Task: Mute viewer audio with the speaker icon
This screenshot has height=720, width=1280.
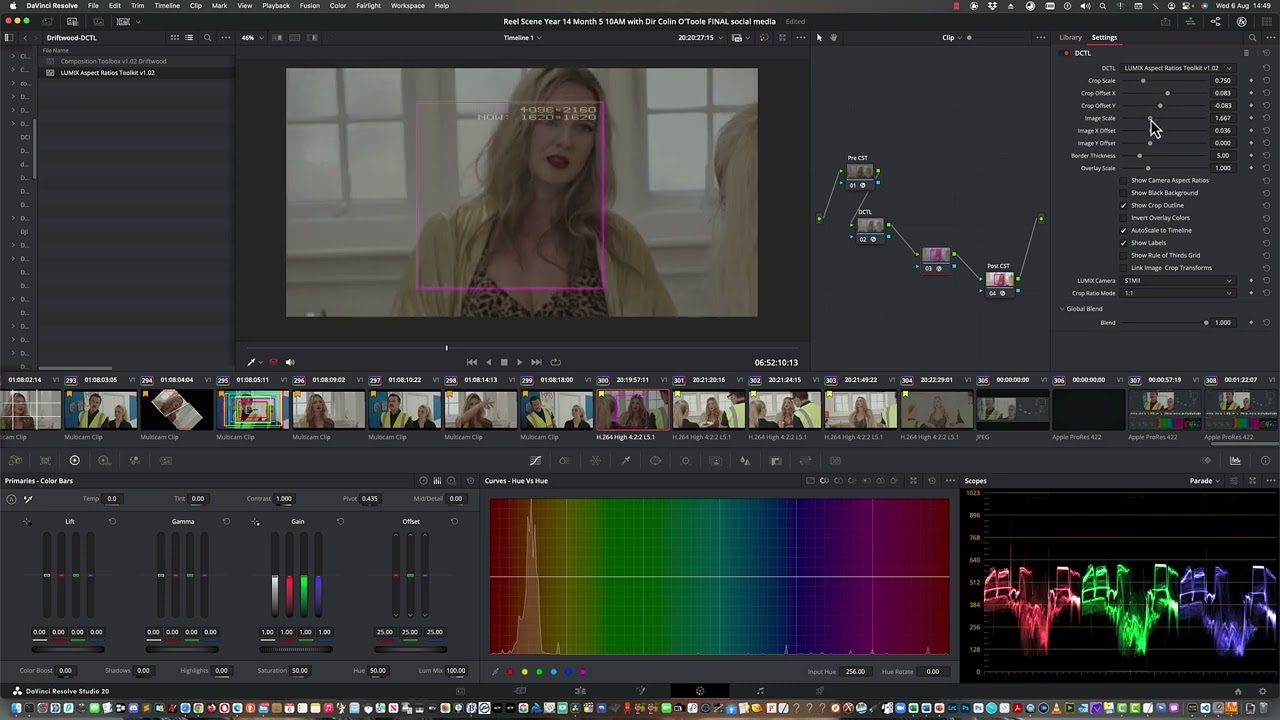Action: (x=290, y=362)
